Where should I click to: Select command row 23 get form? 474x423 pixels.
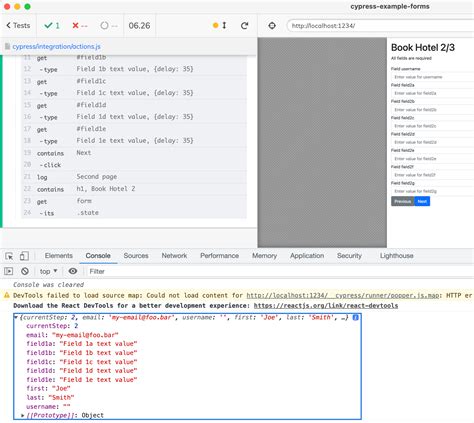point(134,201)
